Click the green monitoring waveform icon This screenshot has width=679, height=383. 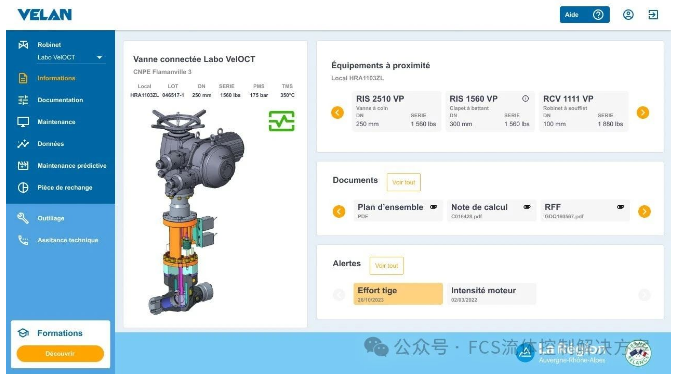coord(281,121)
